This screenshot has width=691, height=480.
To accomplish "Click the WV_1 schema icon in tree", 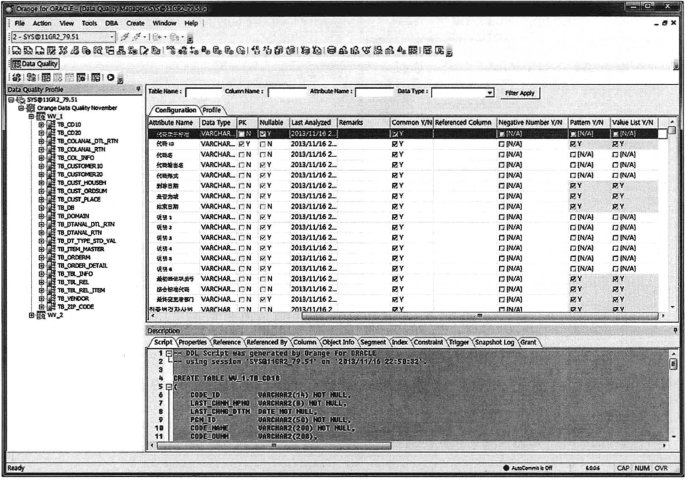I will tap(41, 116).
